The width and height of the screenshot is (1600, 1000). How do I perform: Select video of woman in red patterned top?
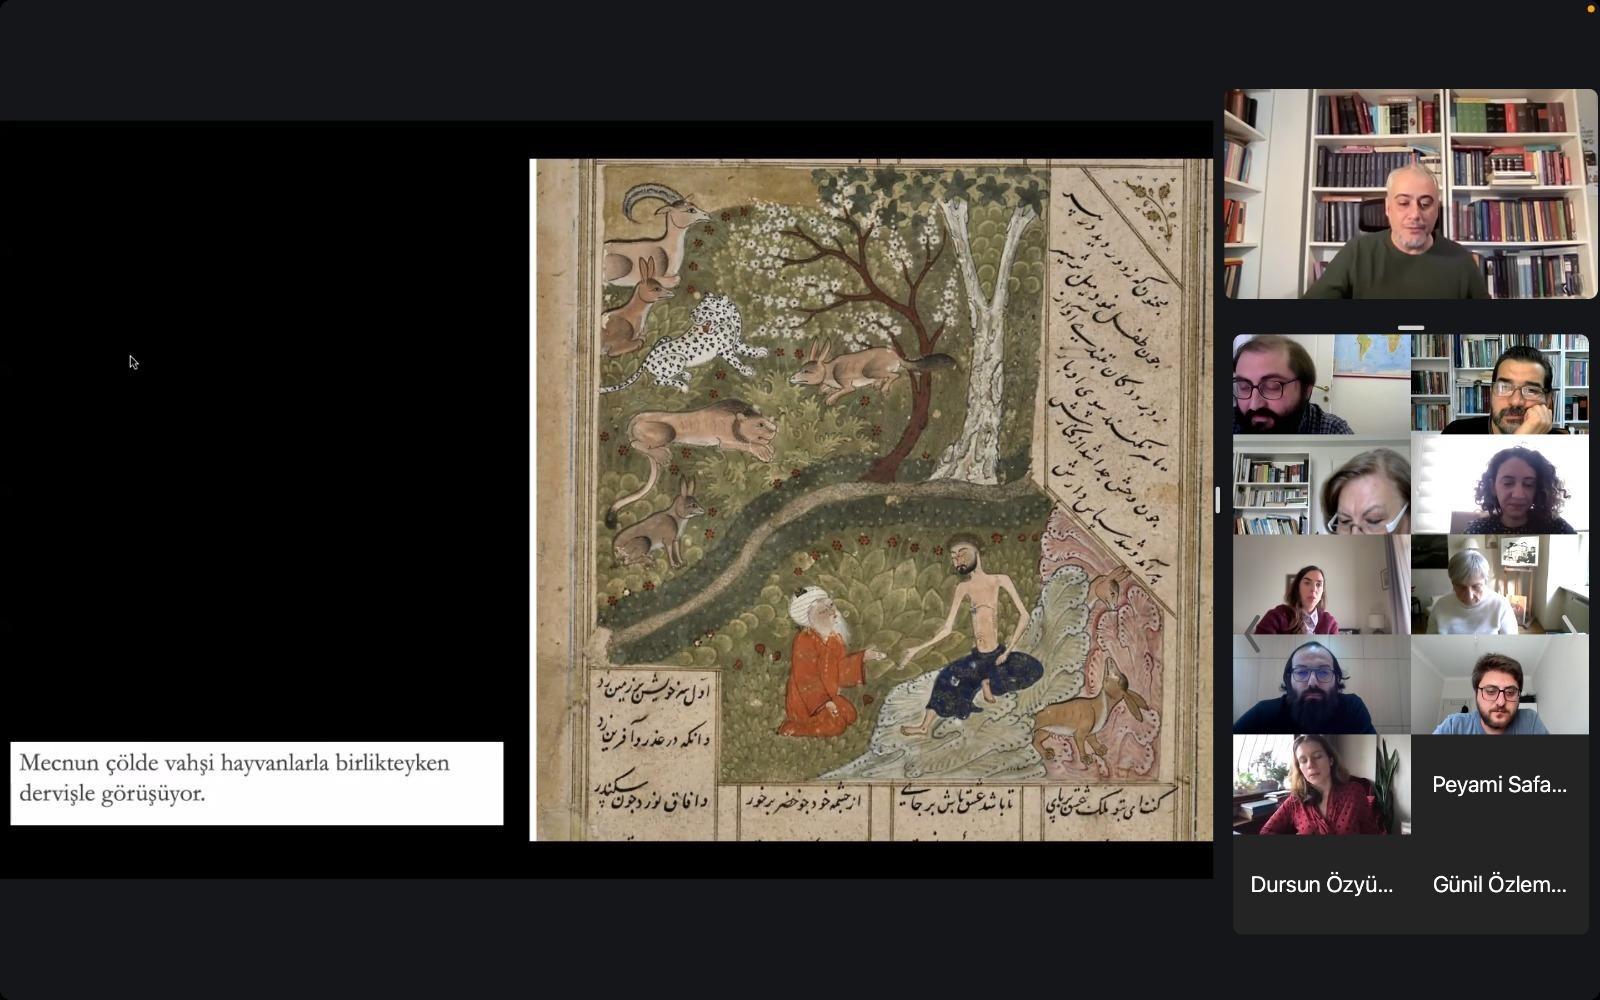tap(1322, 784)
